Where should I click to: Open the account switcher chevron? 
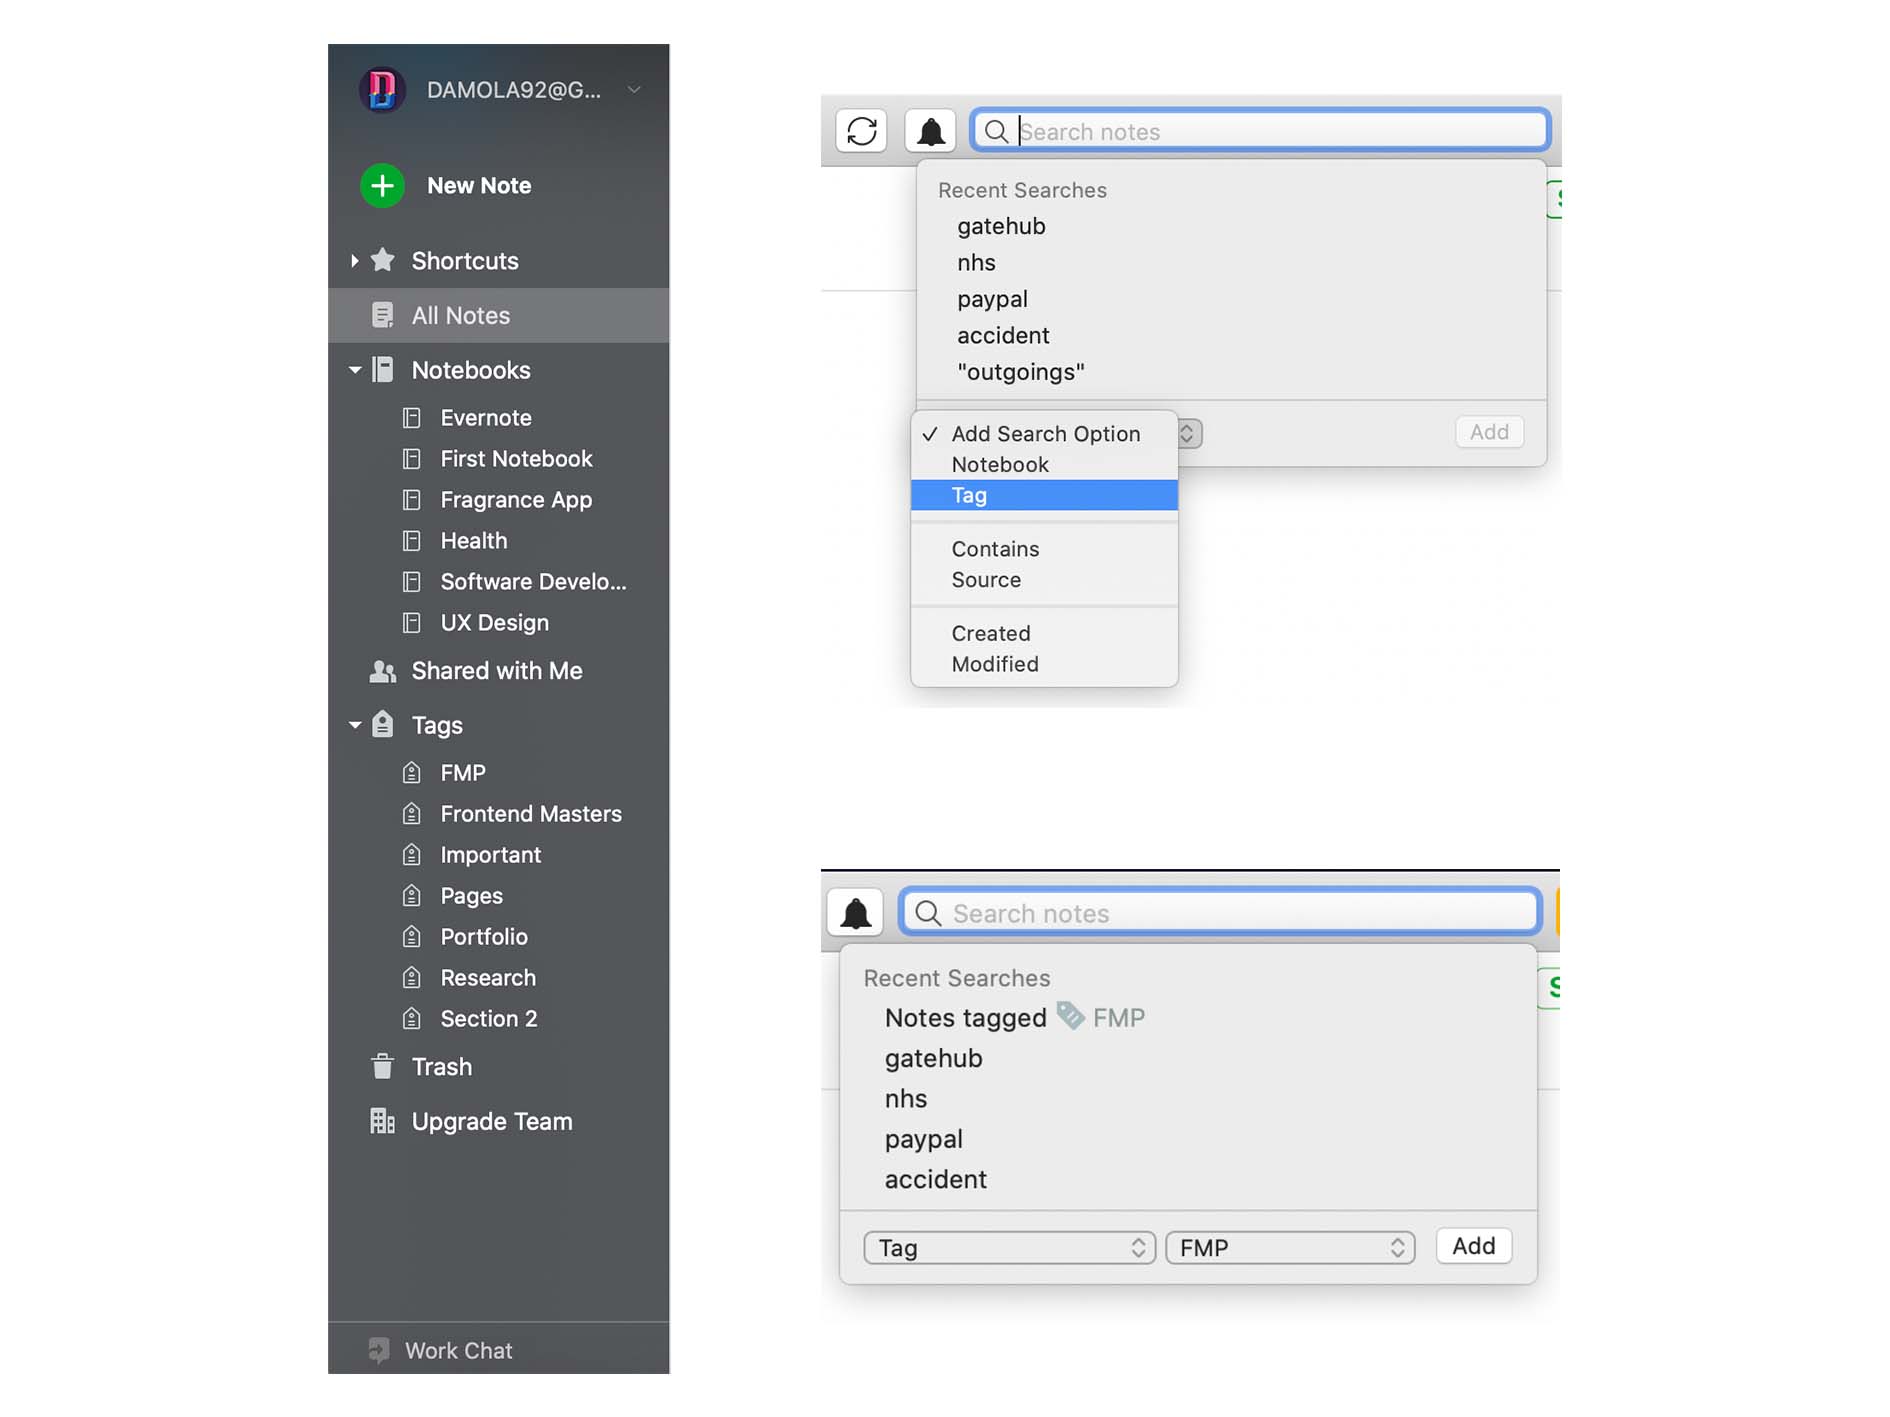634,90
